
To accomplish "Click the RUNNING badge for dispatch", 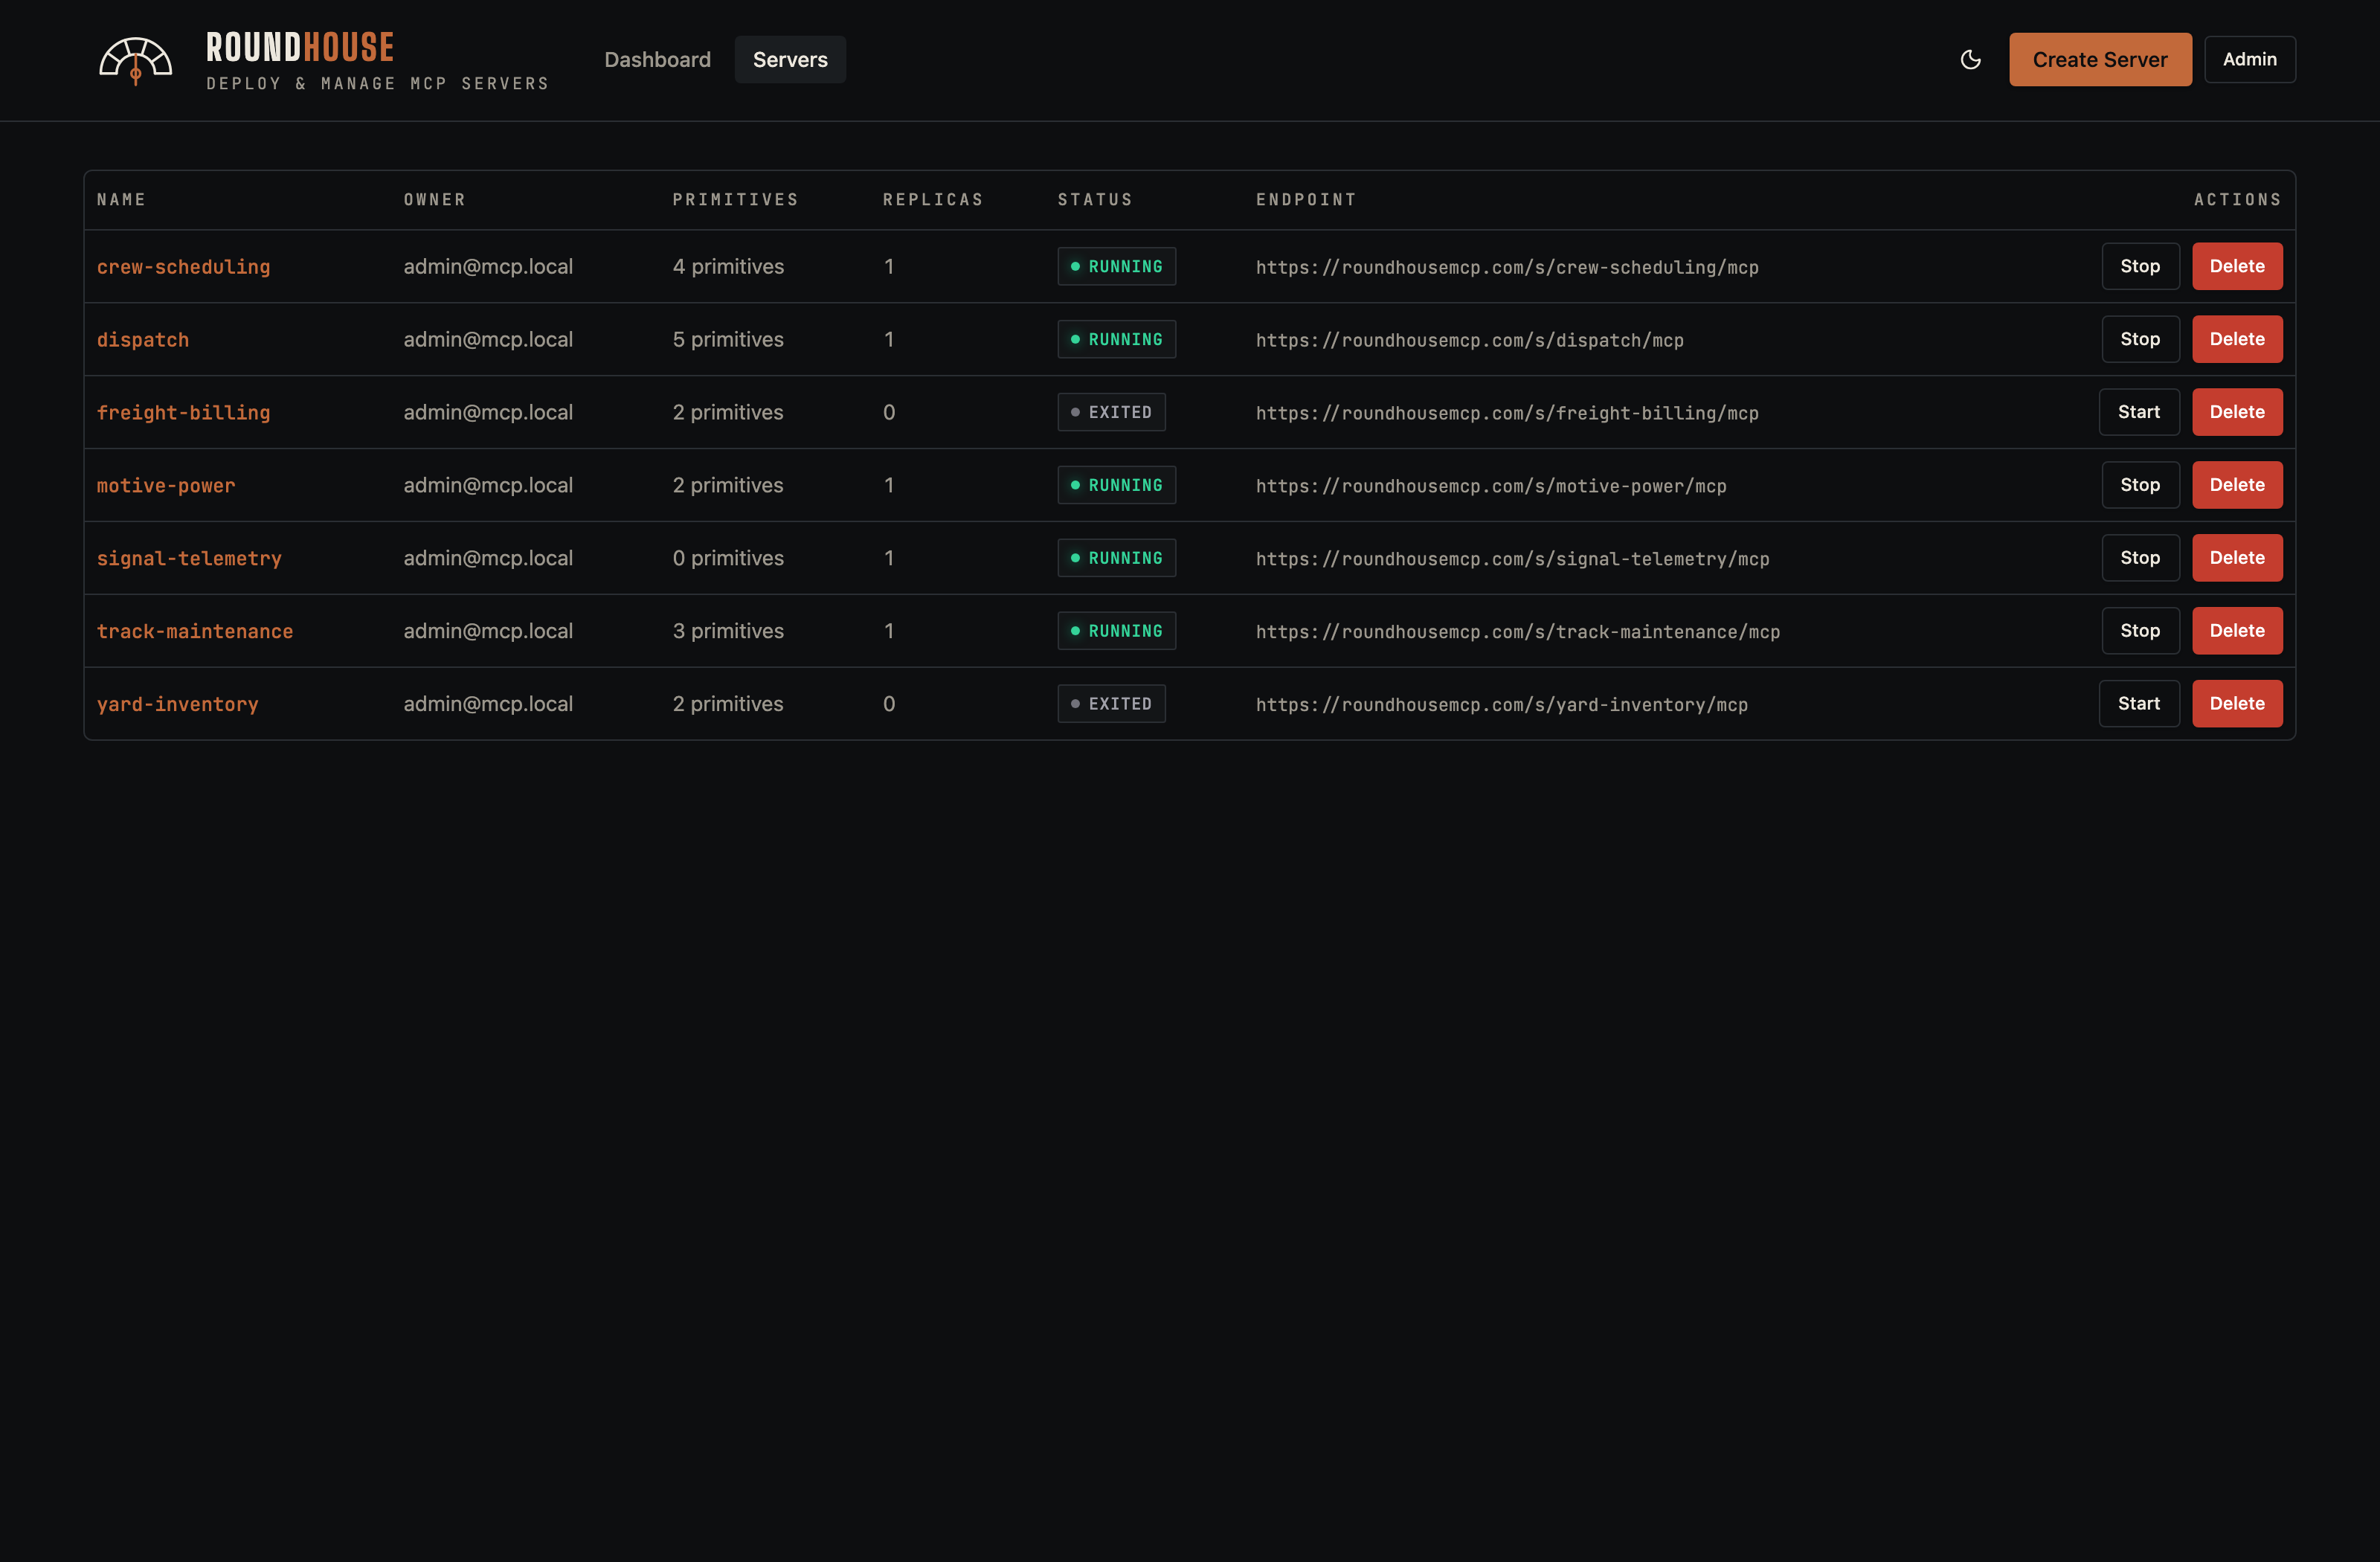I will pos(1117,339).
